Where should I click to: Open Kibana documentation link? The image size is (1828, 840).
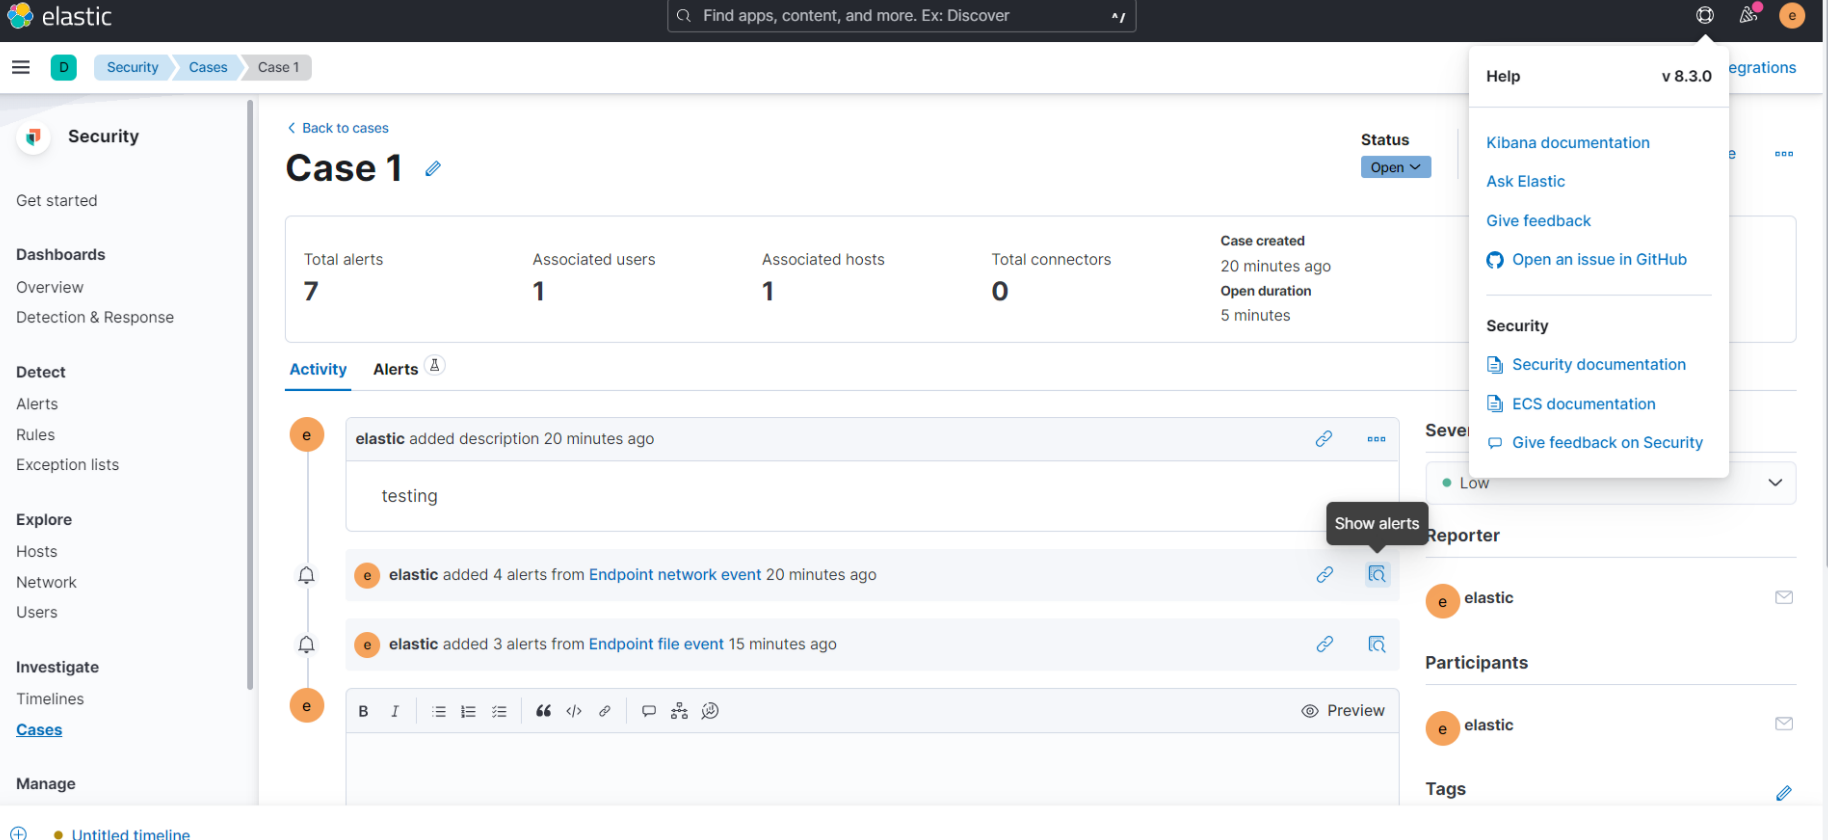click(1568, 143)
